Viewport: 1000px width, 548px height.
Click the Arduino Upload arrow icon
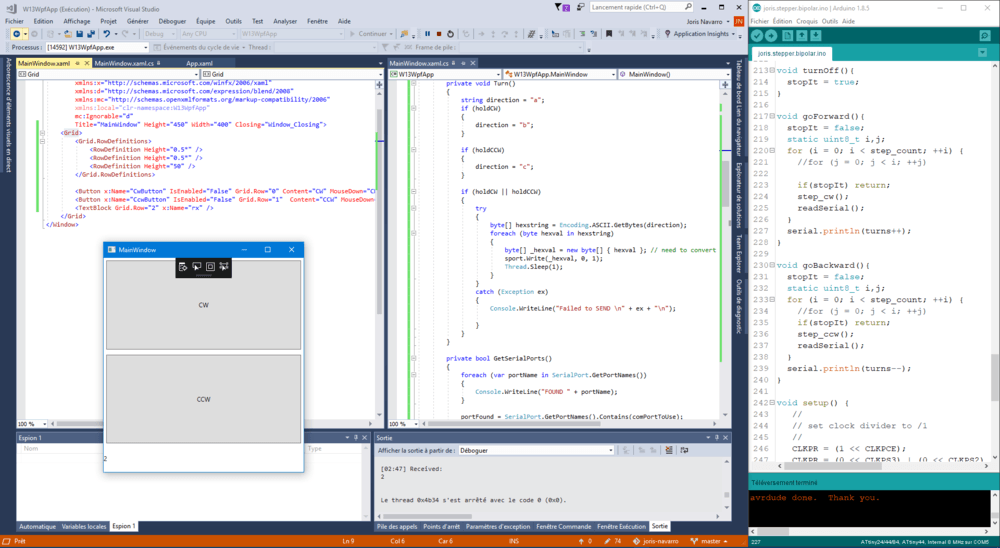(771, 36)
